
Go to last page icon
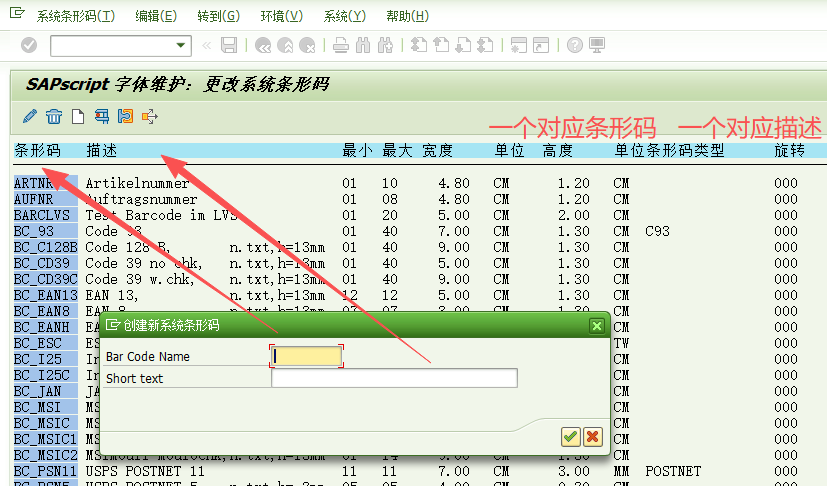click(x=485, y=45)
